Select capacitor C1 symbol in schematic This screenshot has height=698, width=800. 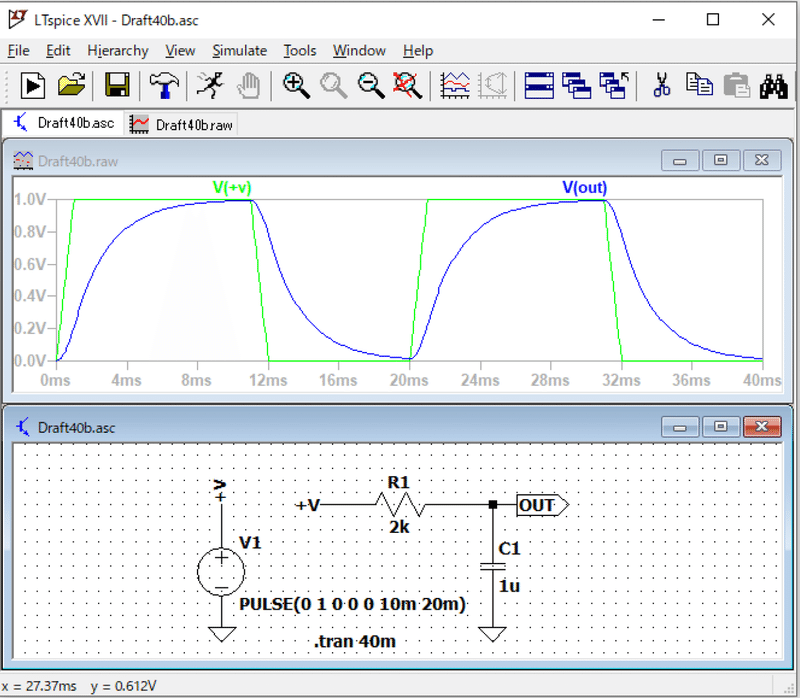coord(493,566)
